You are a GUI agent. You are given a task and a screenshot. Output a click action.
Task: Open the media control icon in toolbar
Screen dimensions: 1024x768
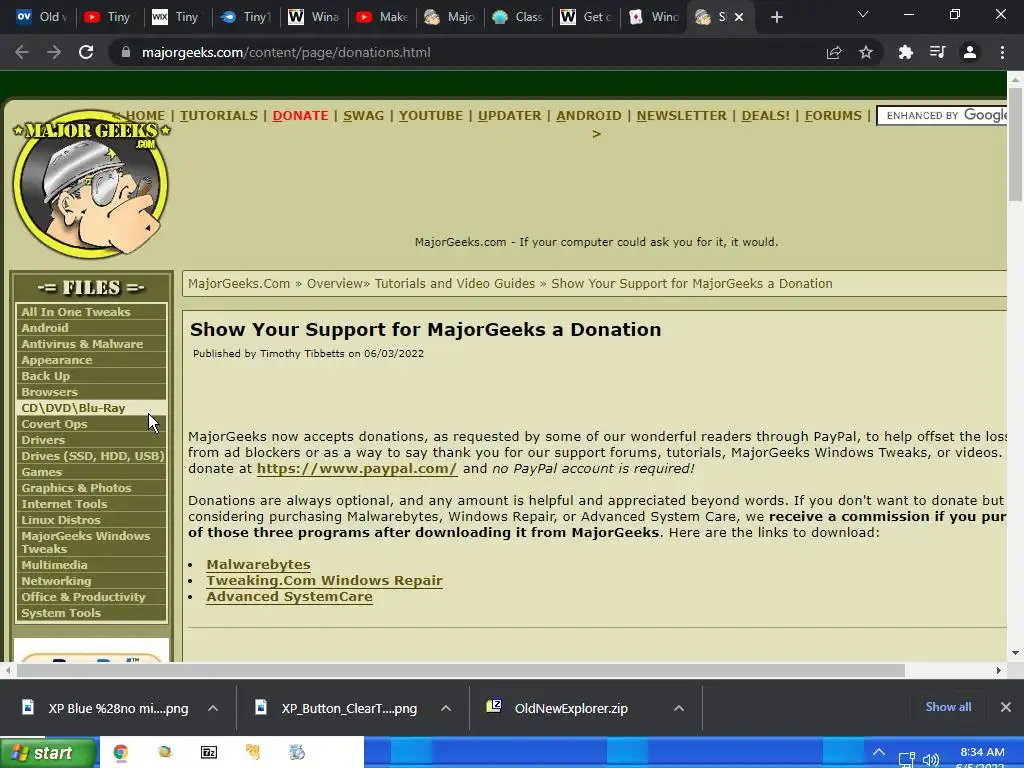938,52
